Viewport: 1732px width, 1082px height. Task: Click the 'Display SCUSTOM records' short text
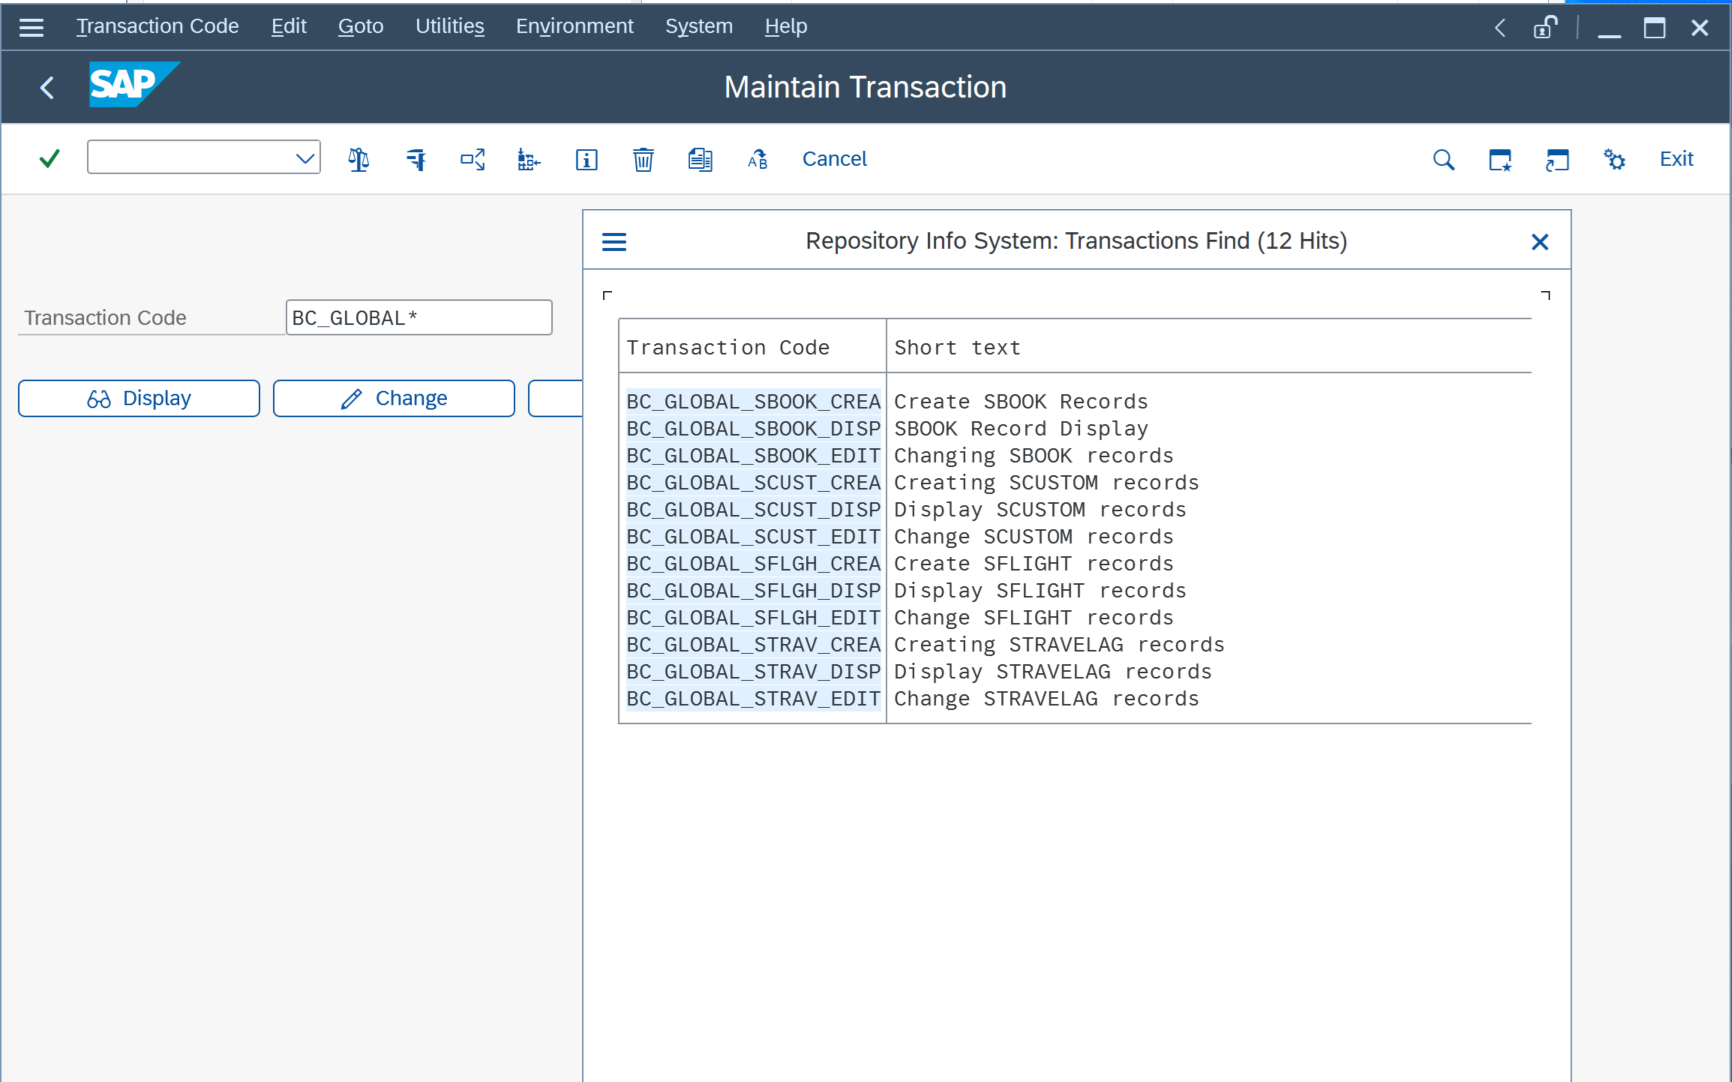click(x=1040, y=509)
